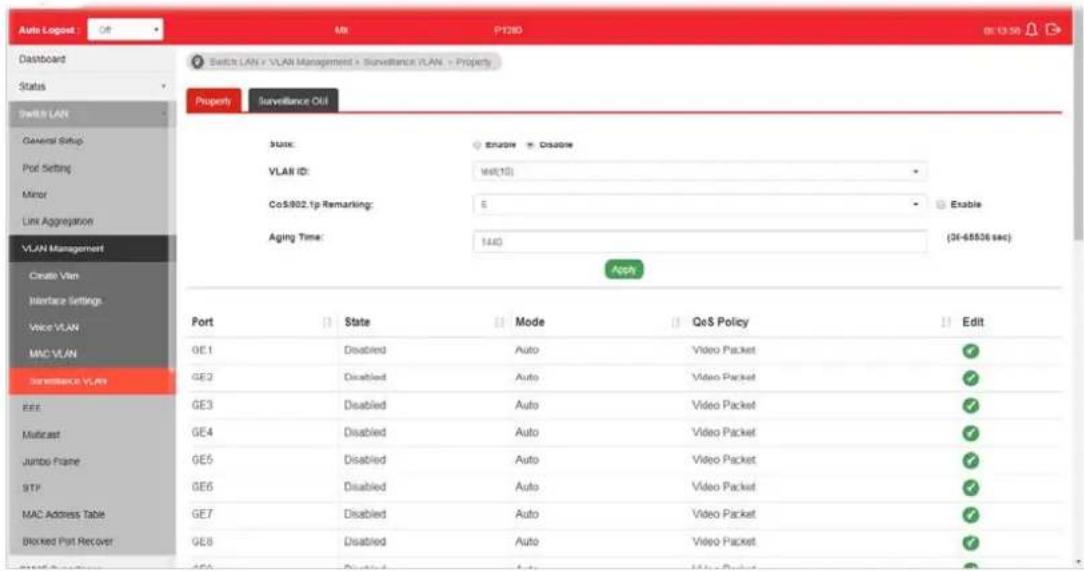Click the green Apply button
Screen dimensions: 1084x571
click(624, 270)
